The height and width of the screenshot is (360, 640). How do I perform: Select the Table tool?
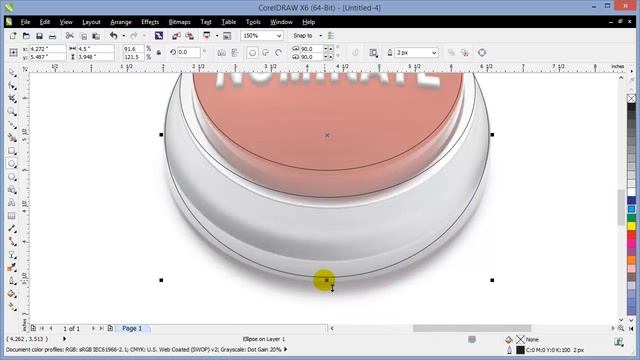[12, 216]
